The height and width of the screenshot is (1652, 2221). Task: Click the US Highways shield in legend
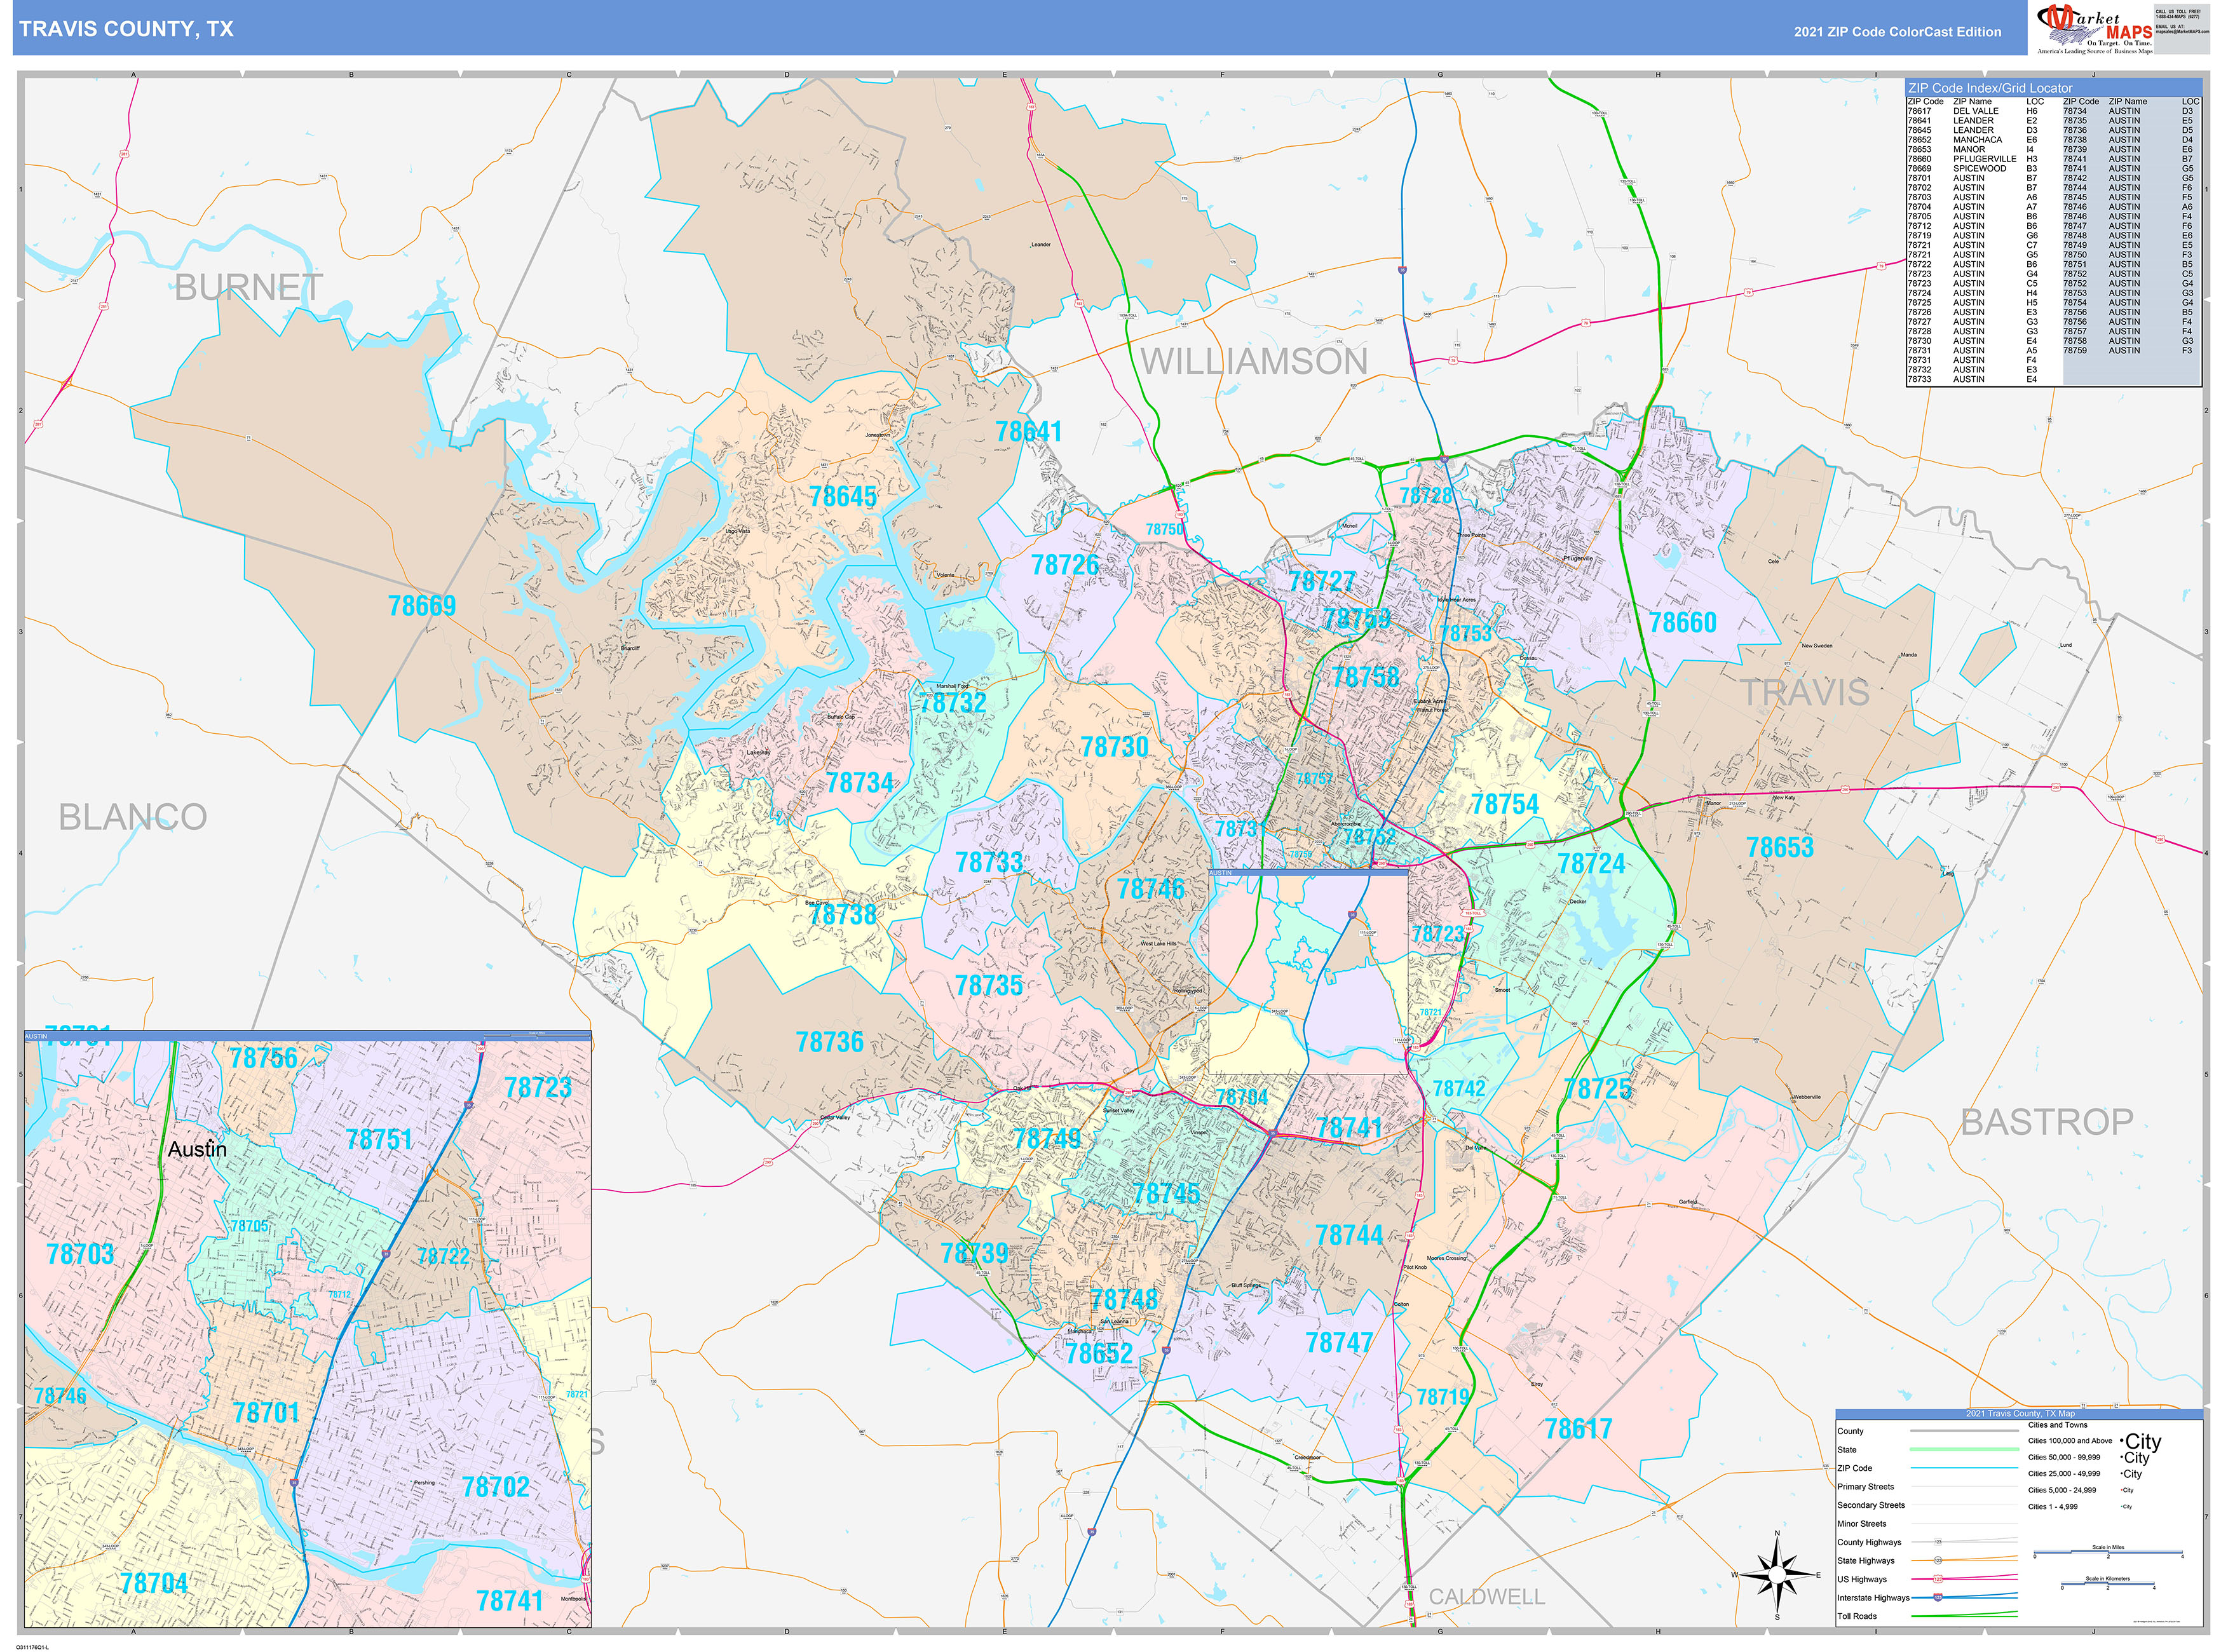[1938, 1579]
